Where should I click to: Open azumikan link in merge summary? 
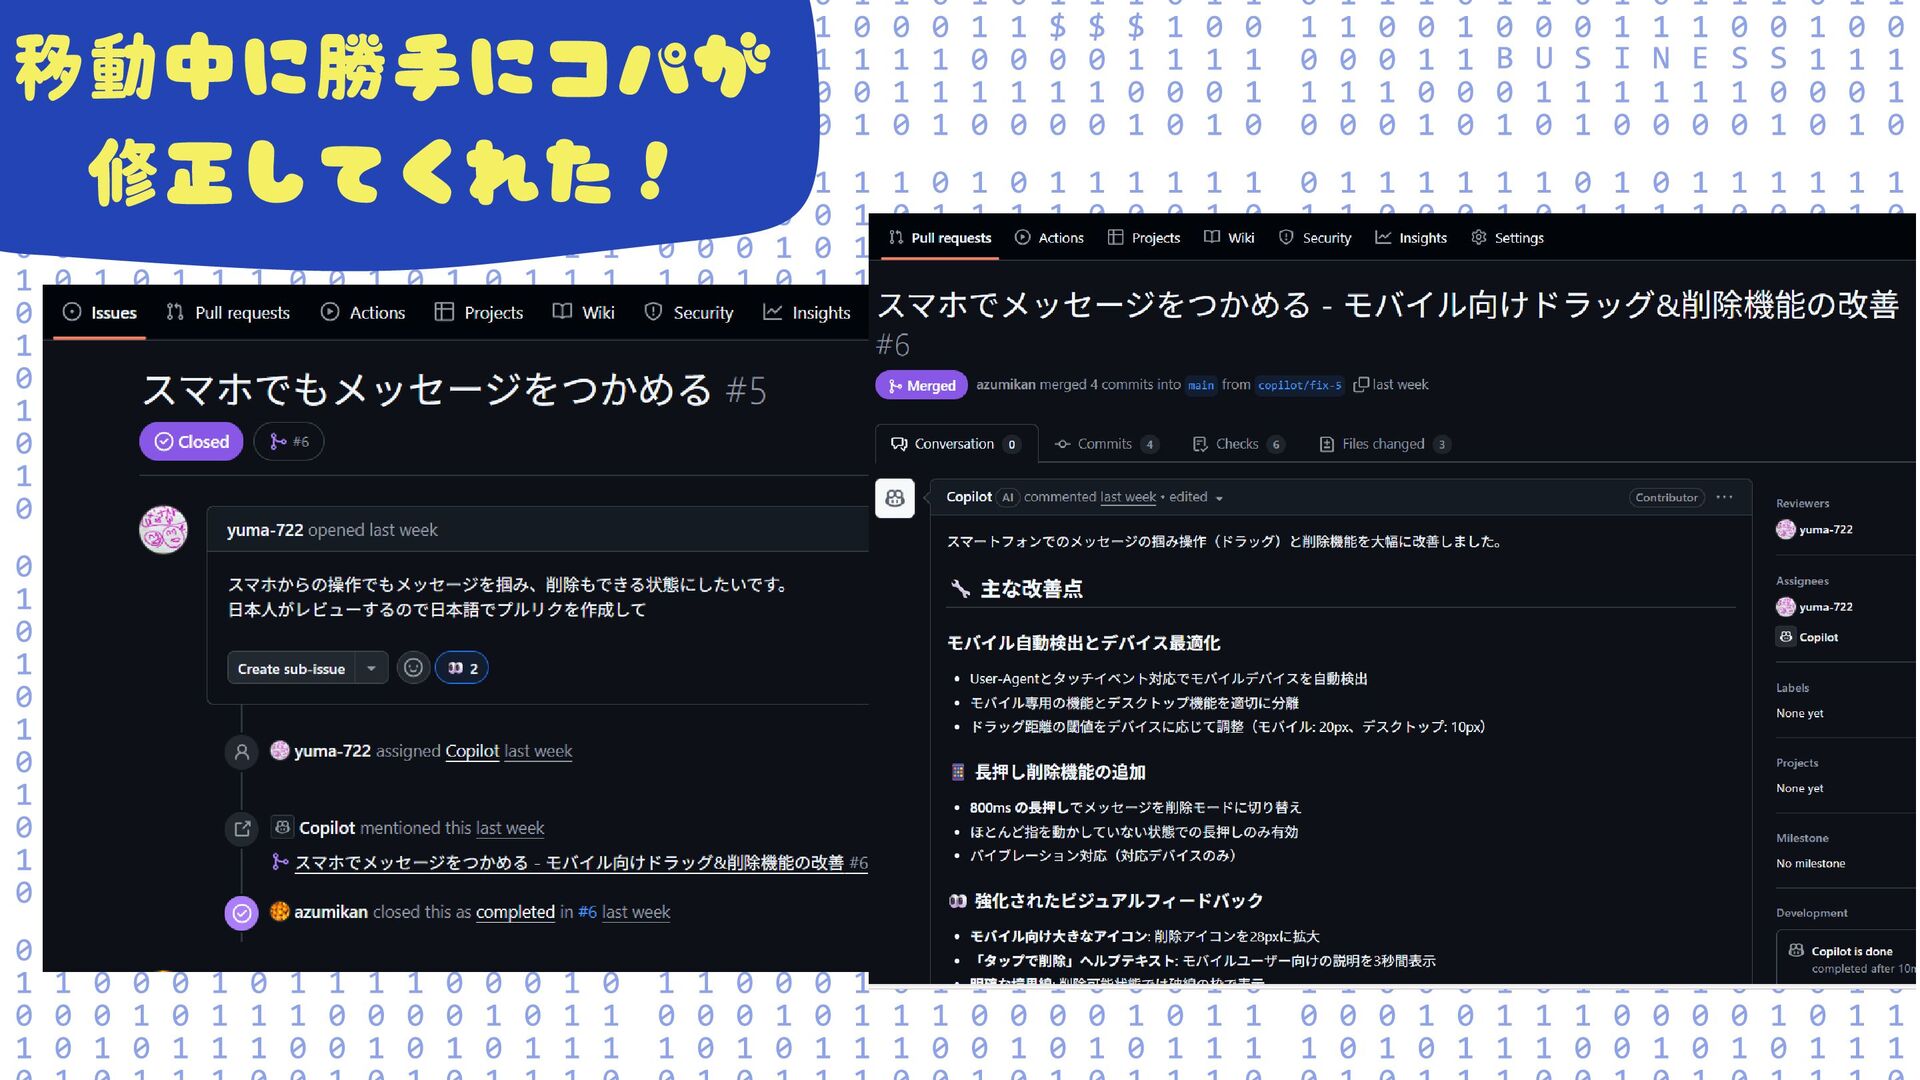point(1005,385)
